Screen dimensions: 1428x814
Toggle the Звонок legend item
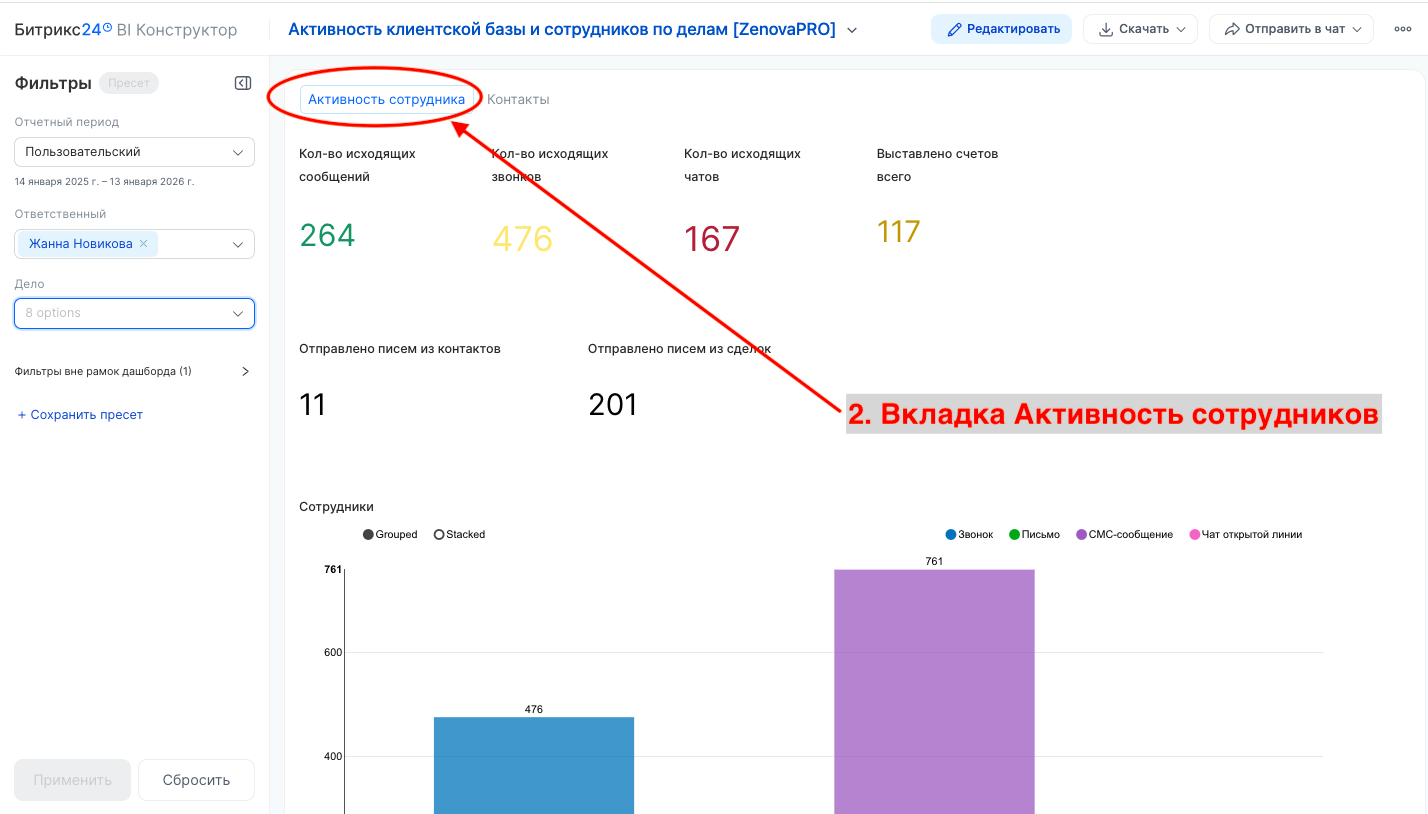pyautogui.click(x=968, y=534)
